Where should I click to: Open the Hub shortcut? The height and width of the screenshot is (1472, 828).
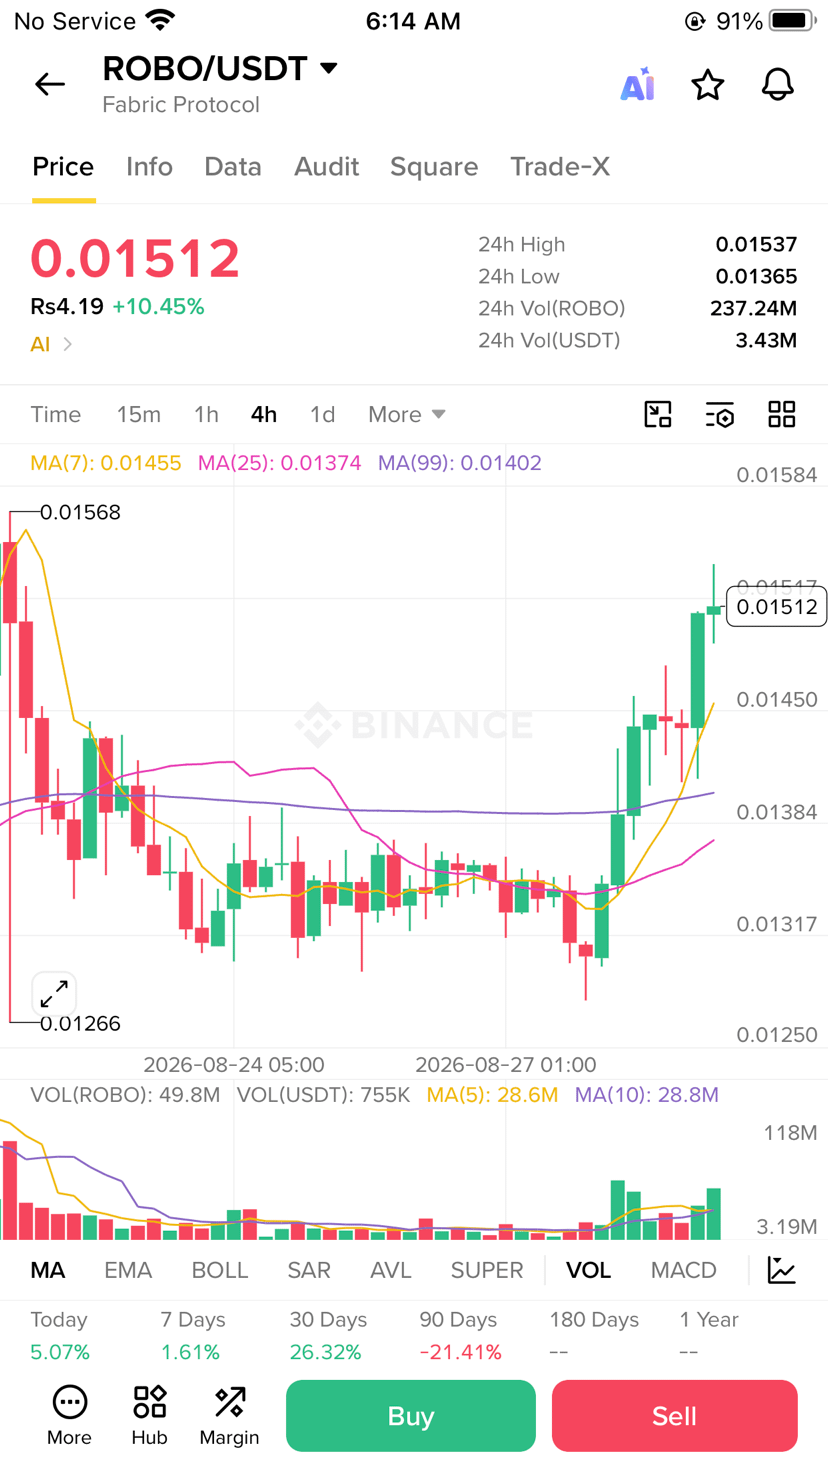tap(149, 1415)
